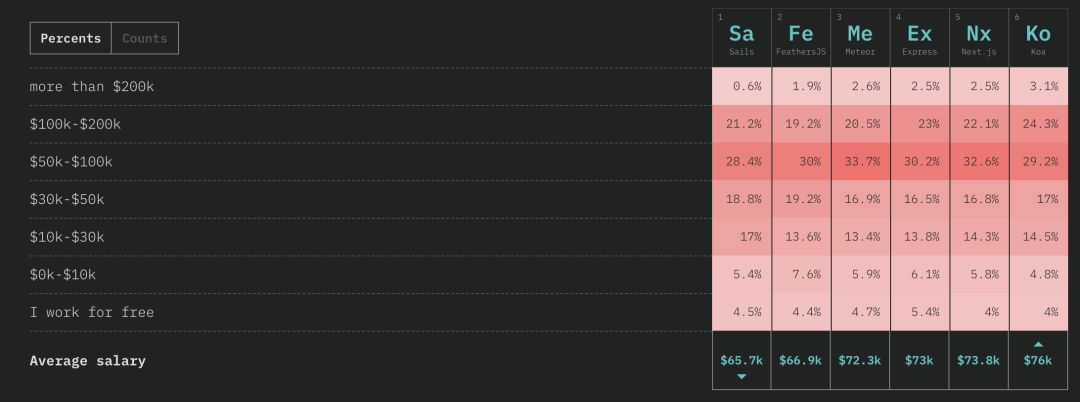Click the Koa $100k-$200k cell showing 24.3%

pyautogui.click(x=1038, y=124)
